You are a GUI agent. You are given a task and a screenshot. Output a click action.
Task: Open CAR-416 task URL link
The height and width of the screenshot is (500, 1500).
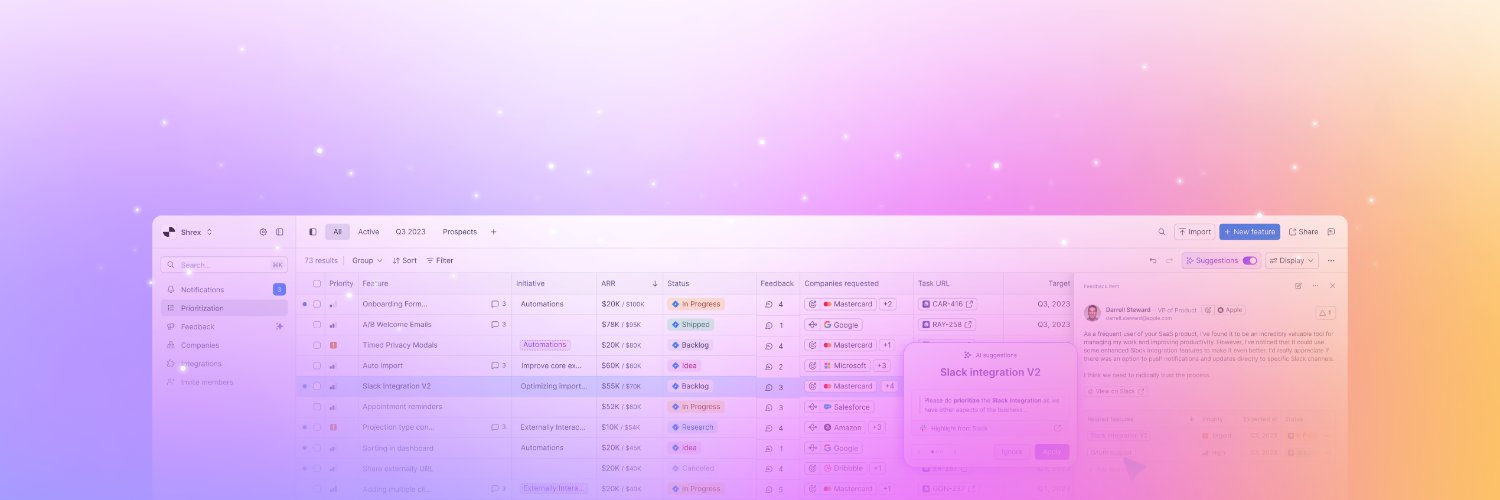(x=947, y=304)
